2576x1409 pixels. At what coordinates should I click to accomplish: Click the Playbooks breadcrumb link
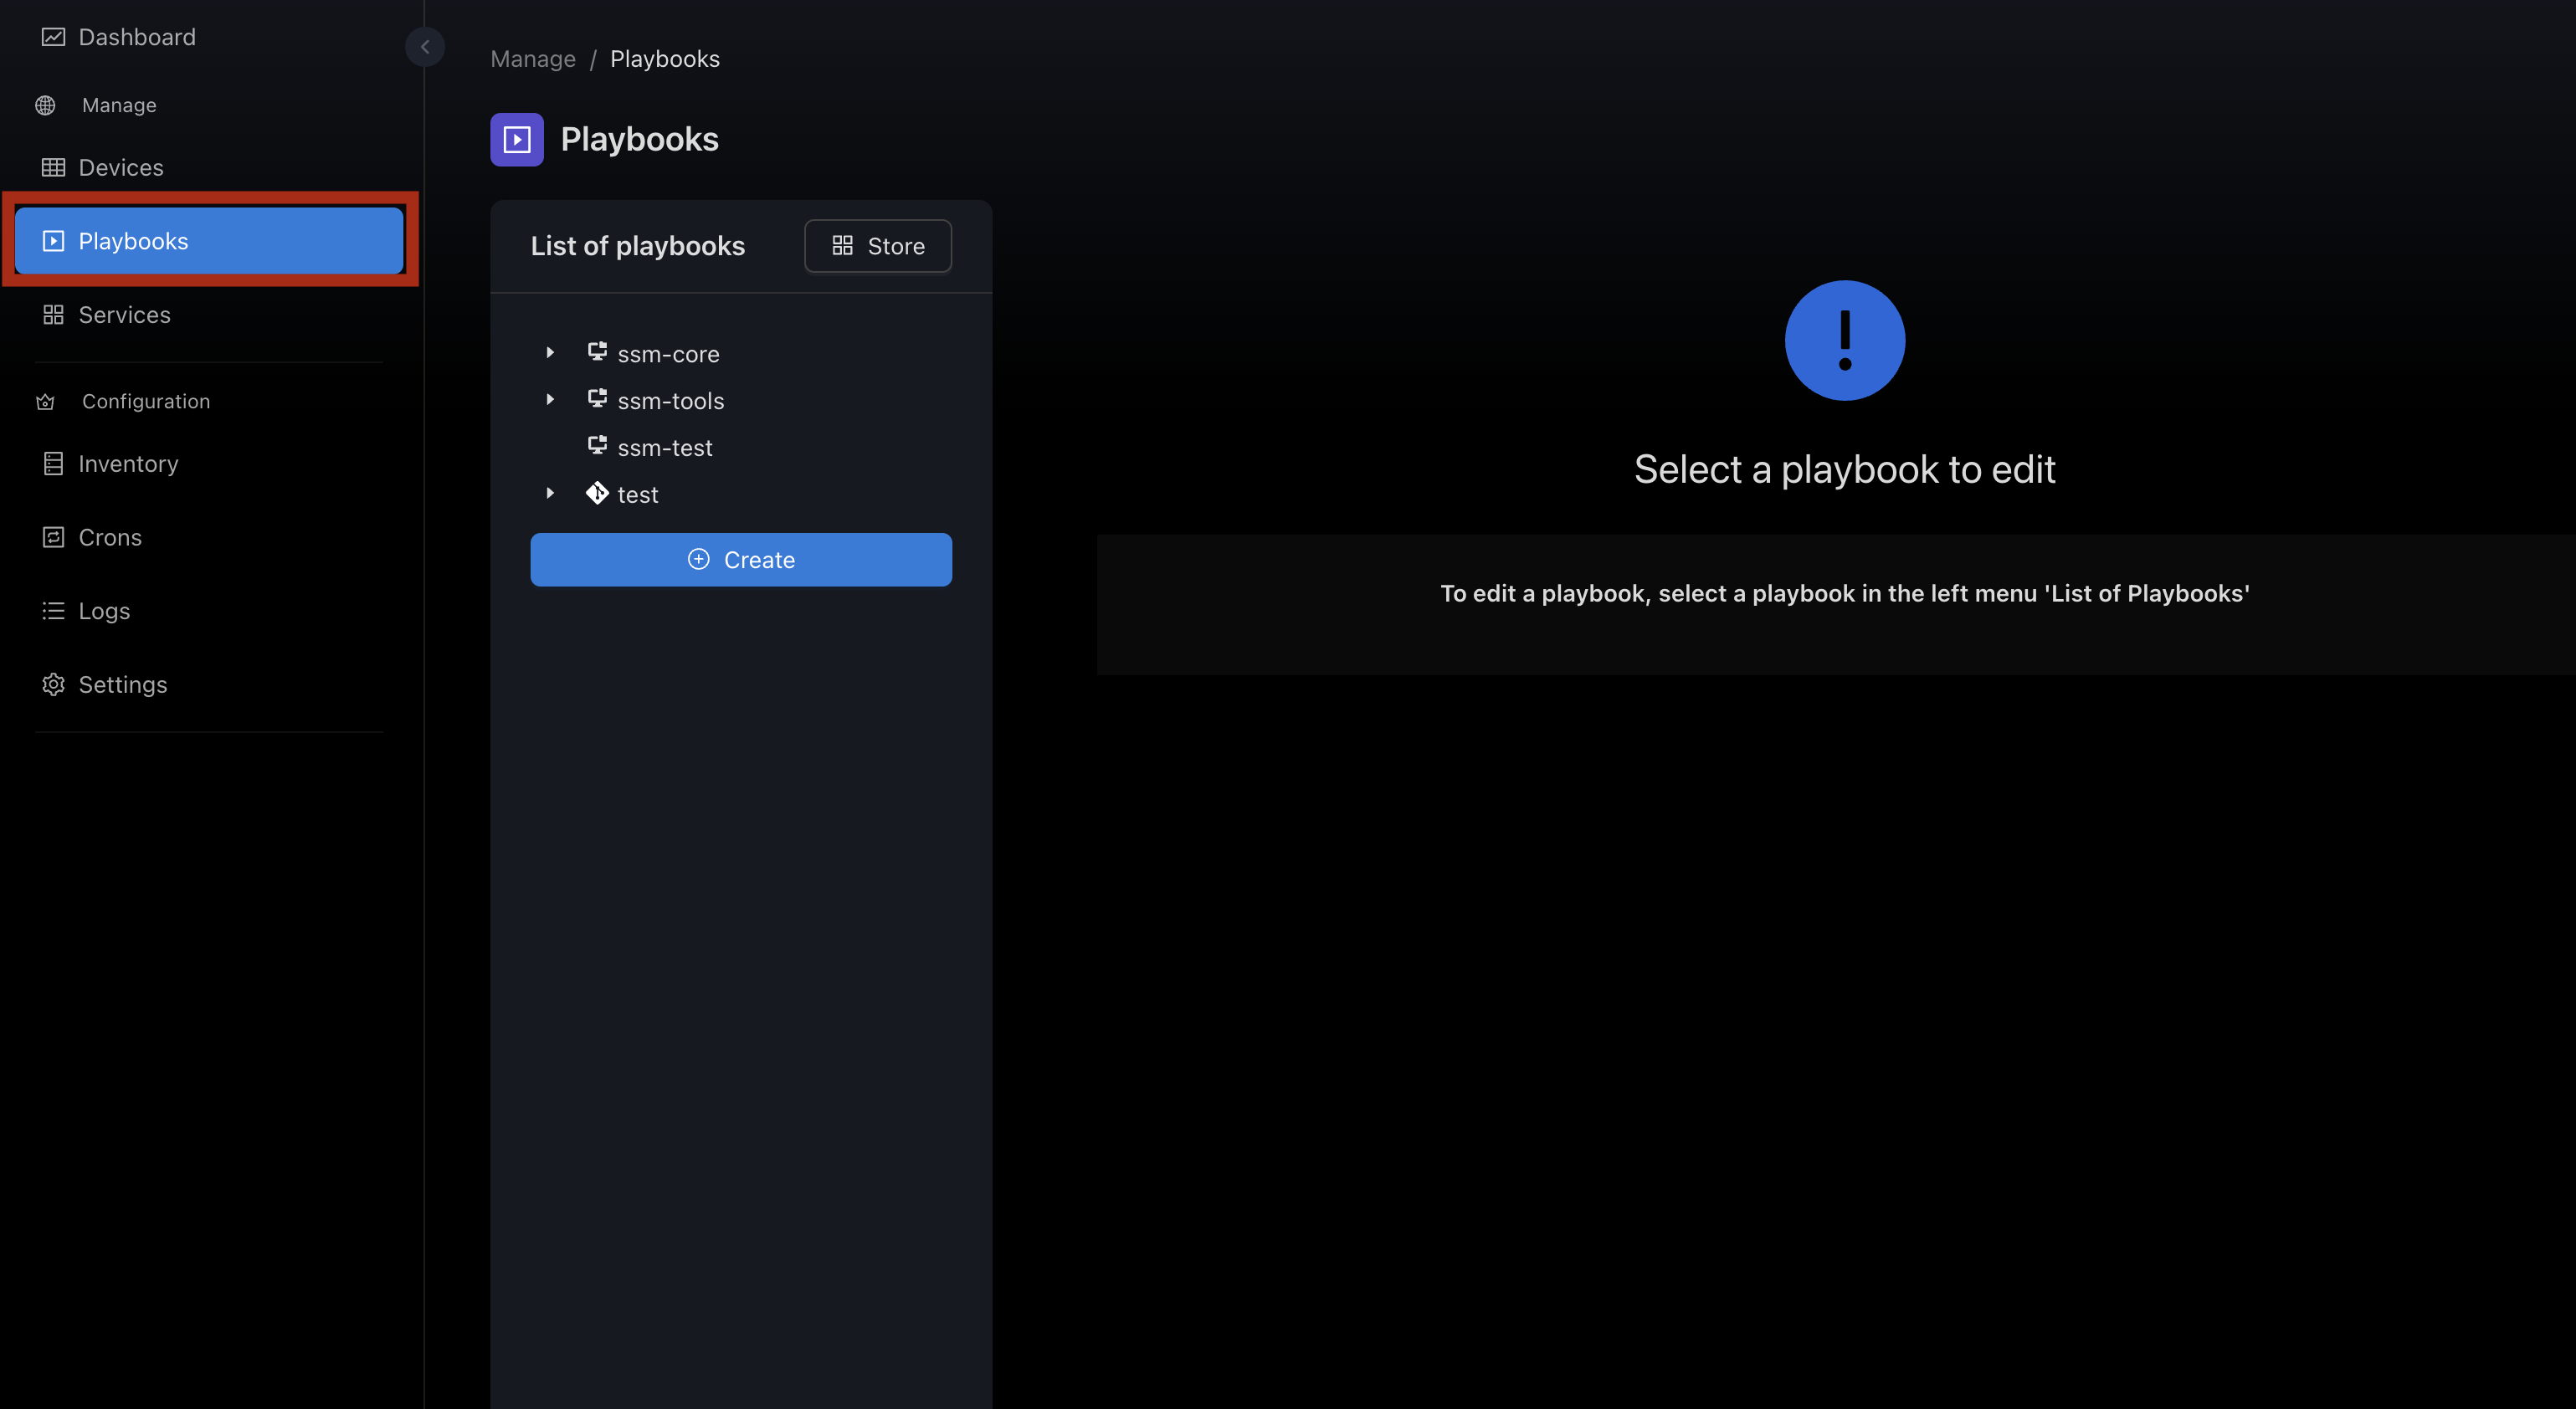pyautogui.click(x=665, y=57)
